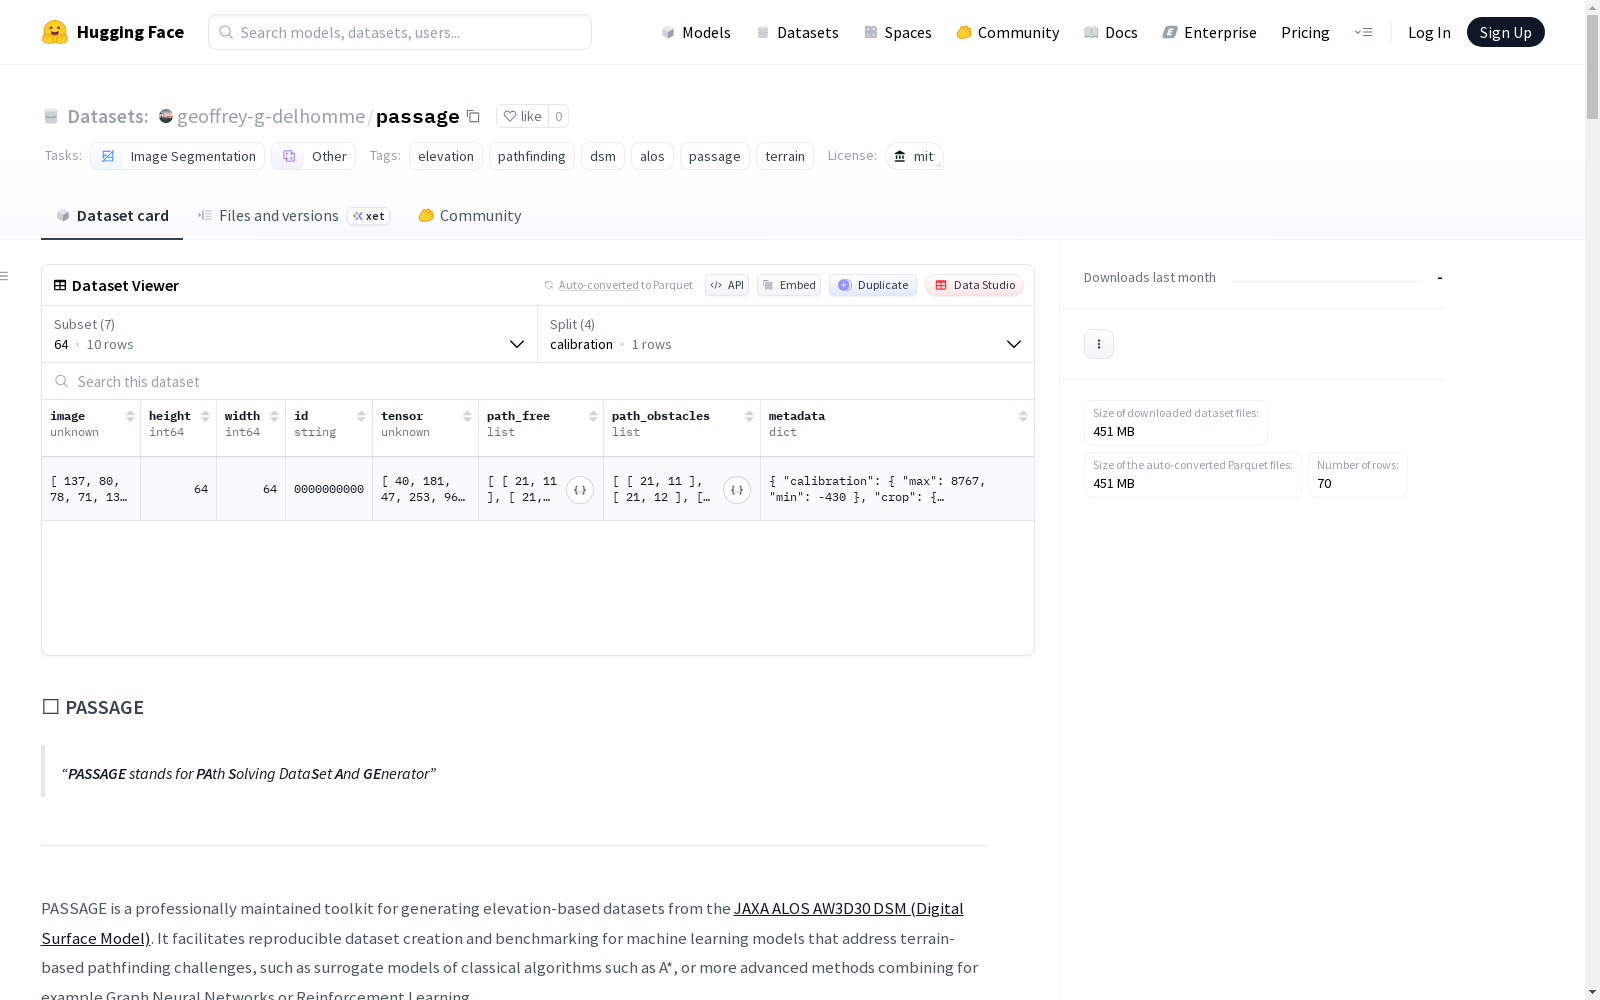Screen dimensions: 1600x1000
Task: Sort by the tensor column
Action: (467, 416)
